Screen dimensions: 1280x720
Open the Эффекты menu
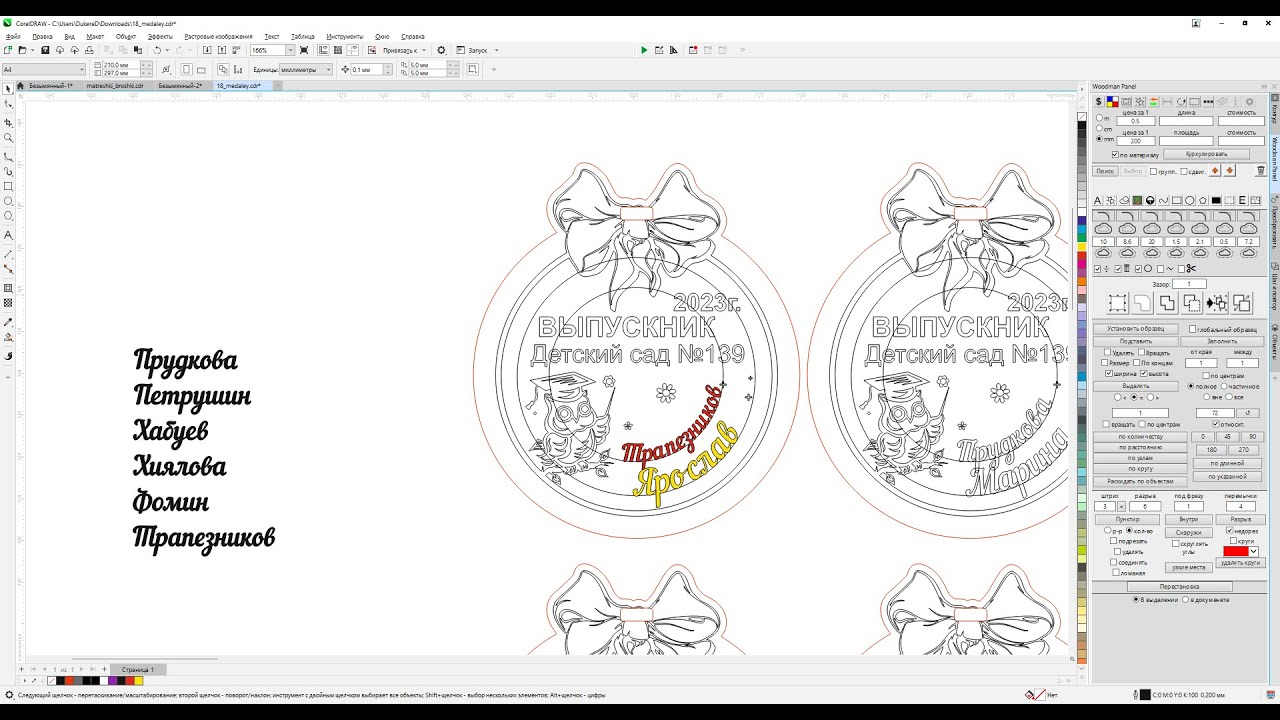pos(160,36)
